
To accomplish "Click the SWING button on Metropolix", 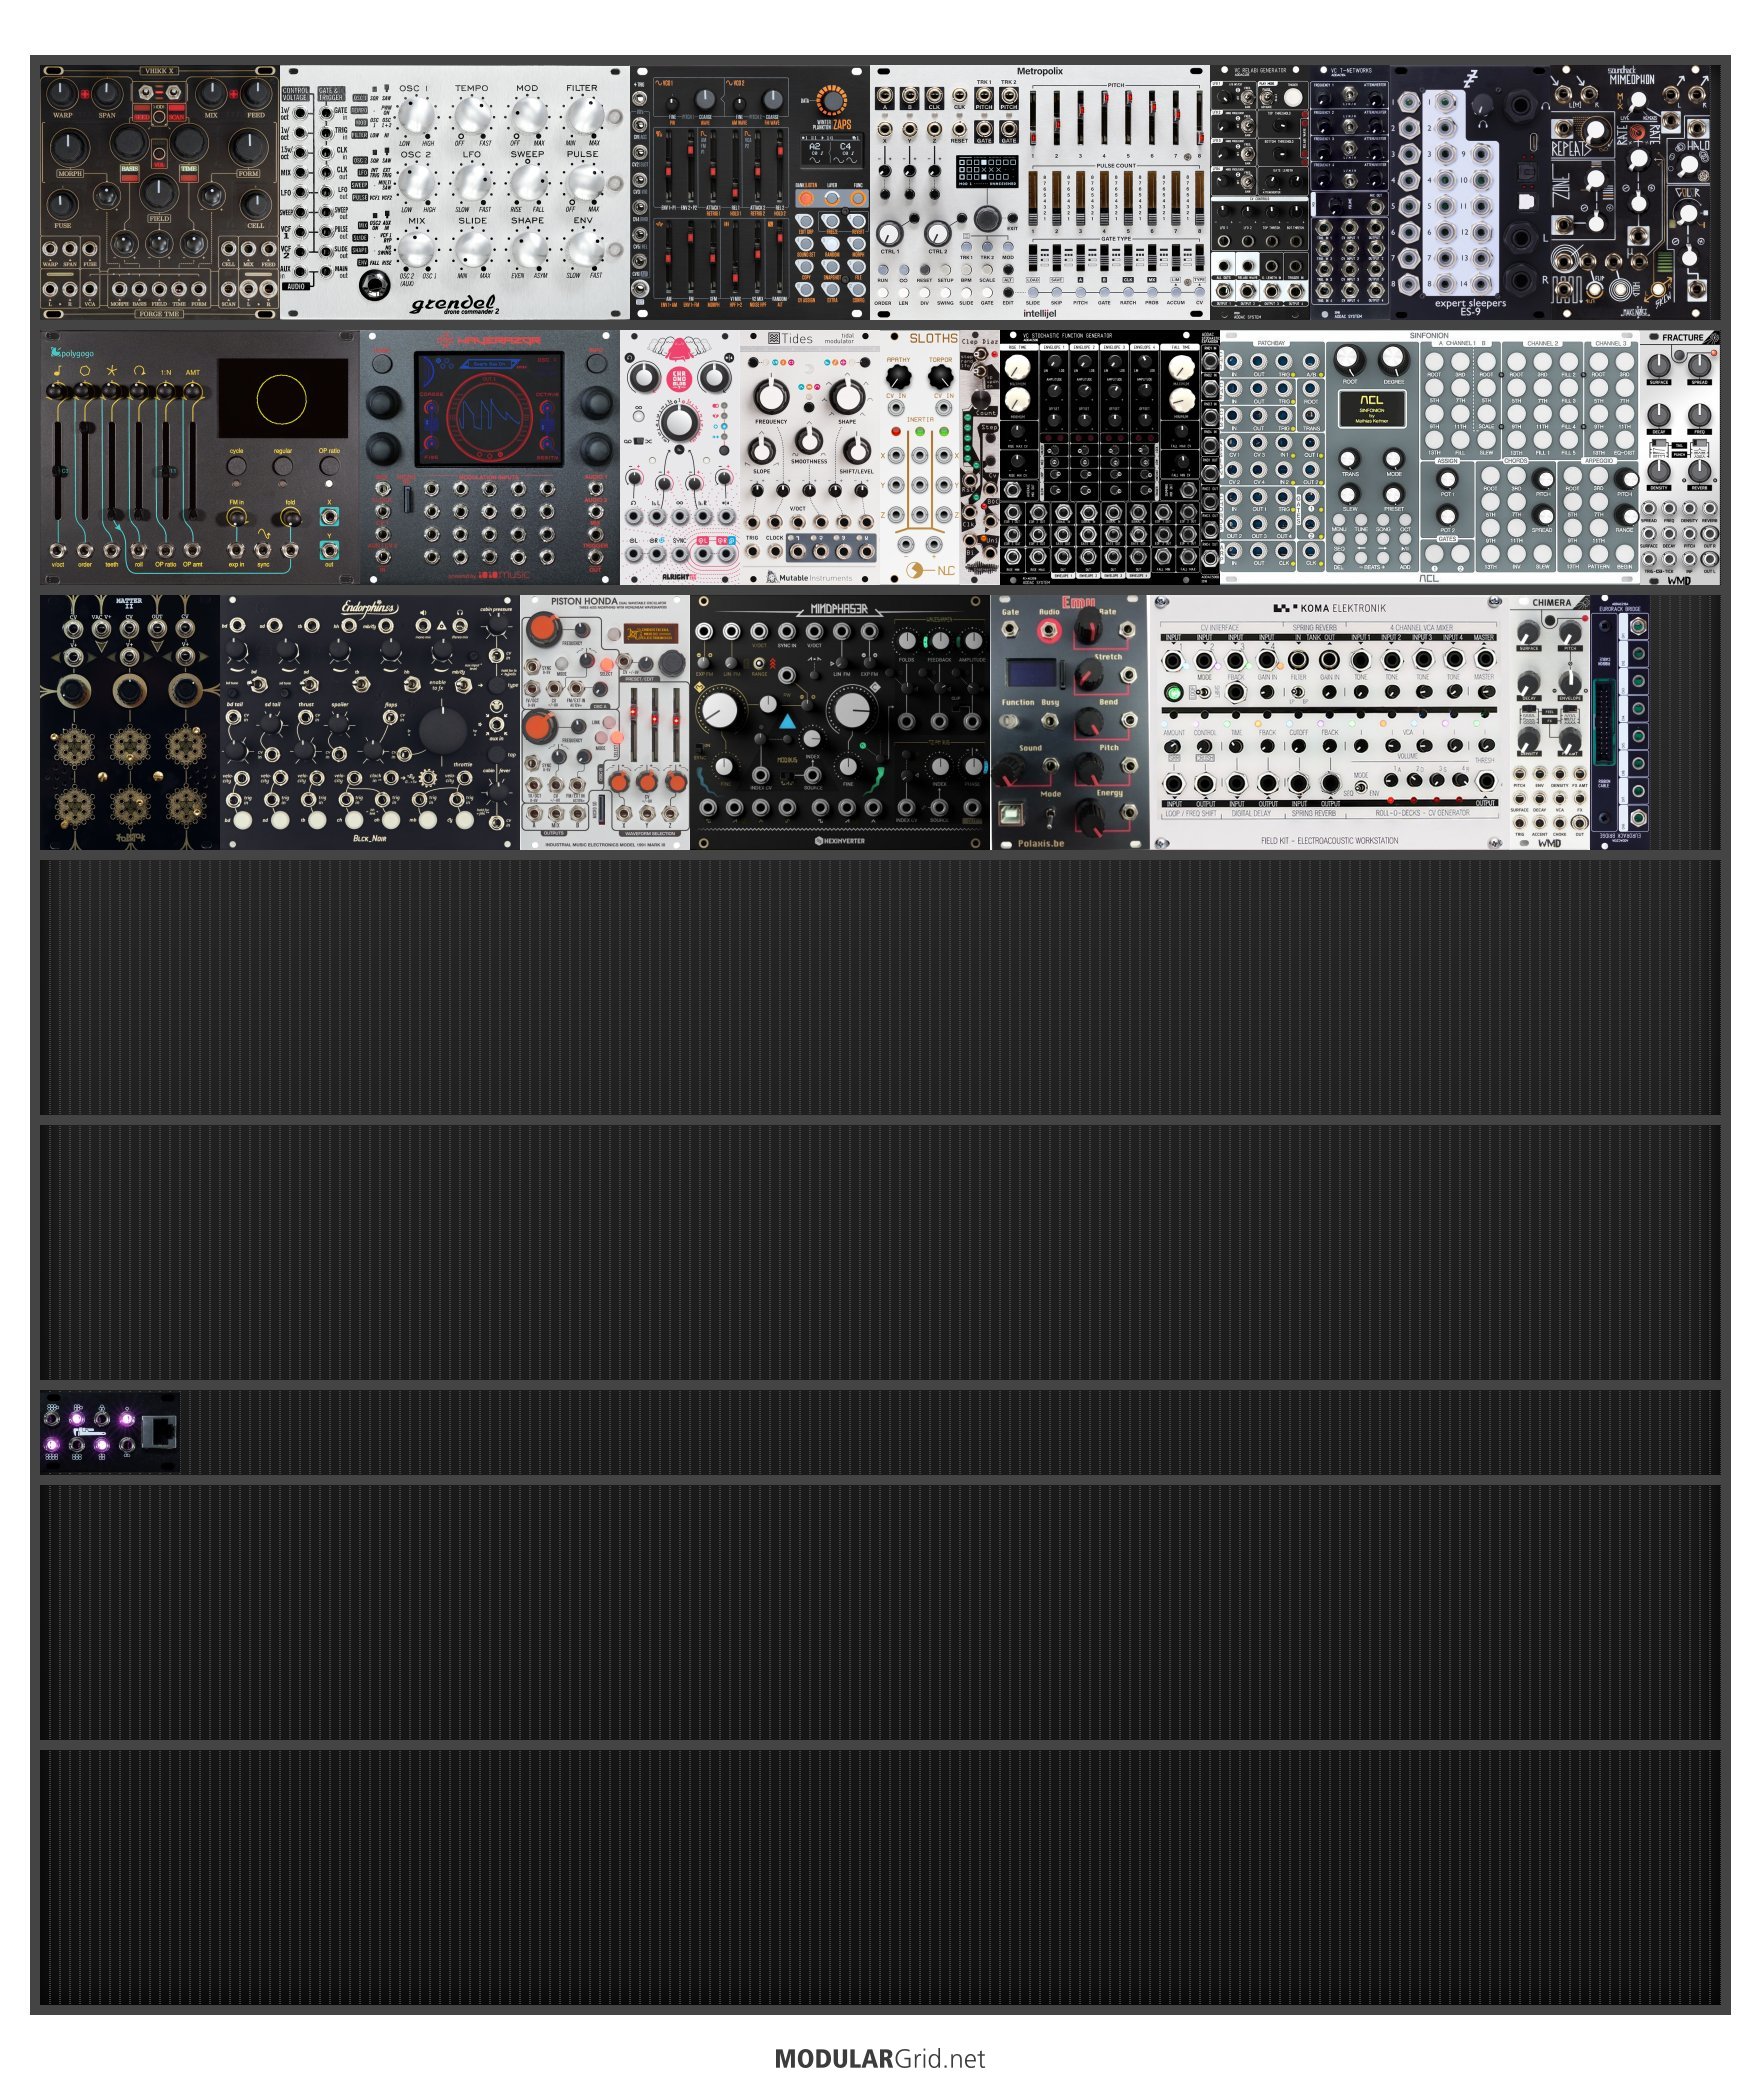I will click(x=945, y=293).
